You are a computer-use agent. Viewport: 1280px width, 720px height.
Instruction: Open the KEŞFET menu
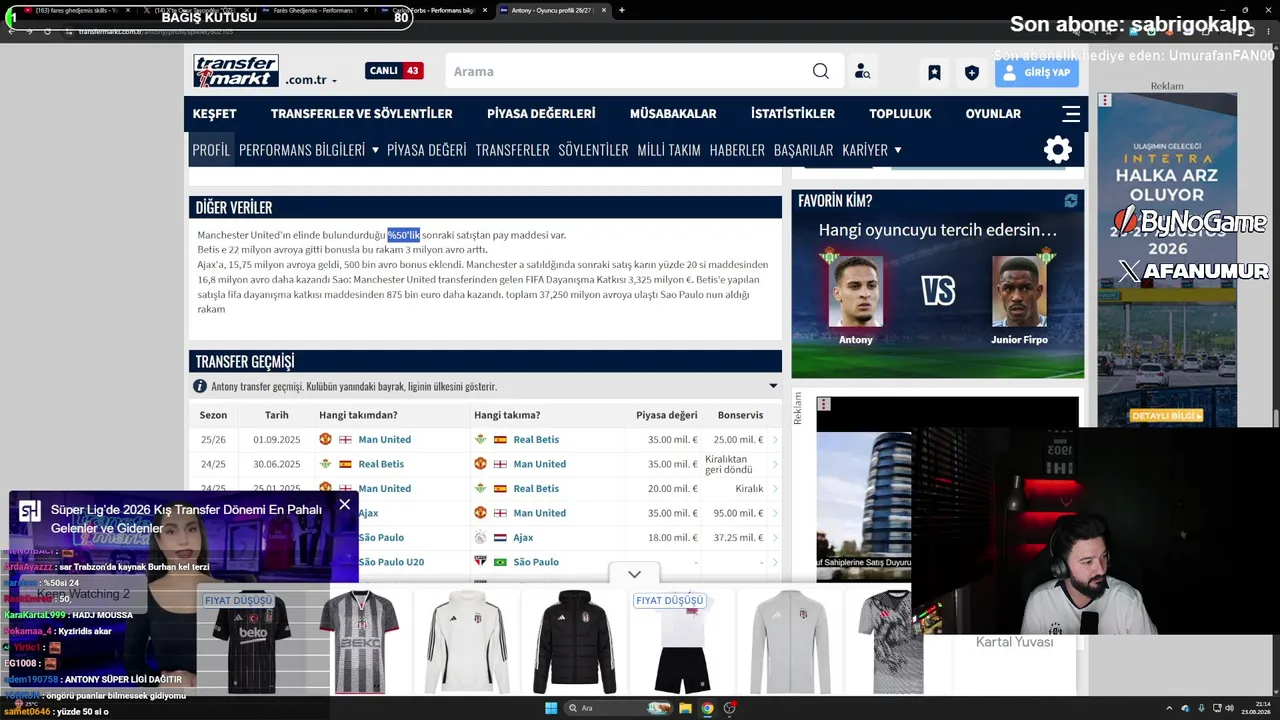click(214, 114)
